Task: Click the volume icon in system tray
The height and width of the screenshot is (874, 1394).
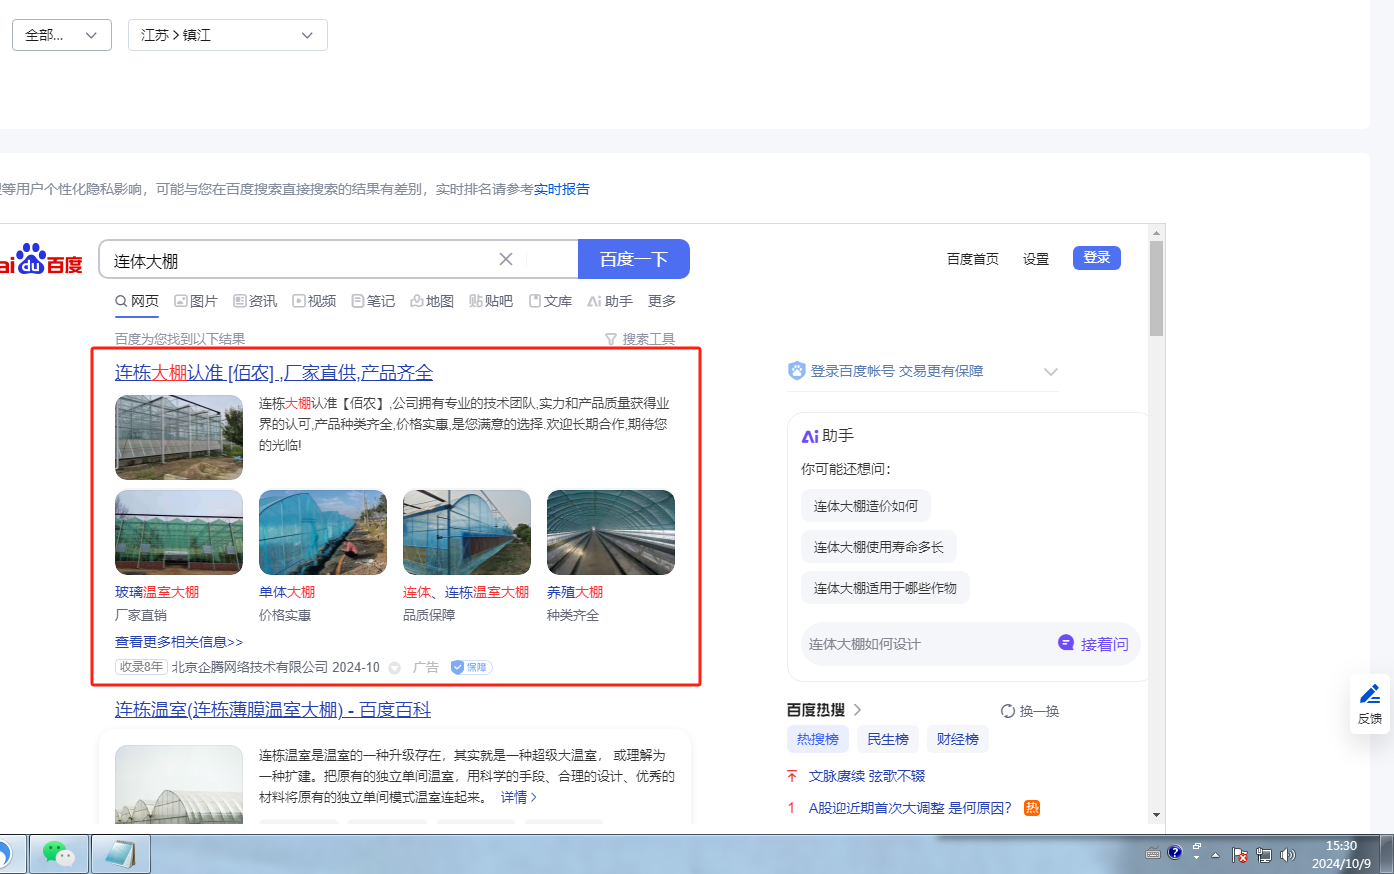Action: 1288,855
